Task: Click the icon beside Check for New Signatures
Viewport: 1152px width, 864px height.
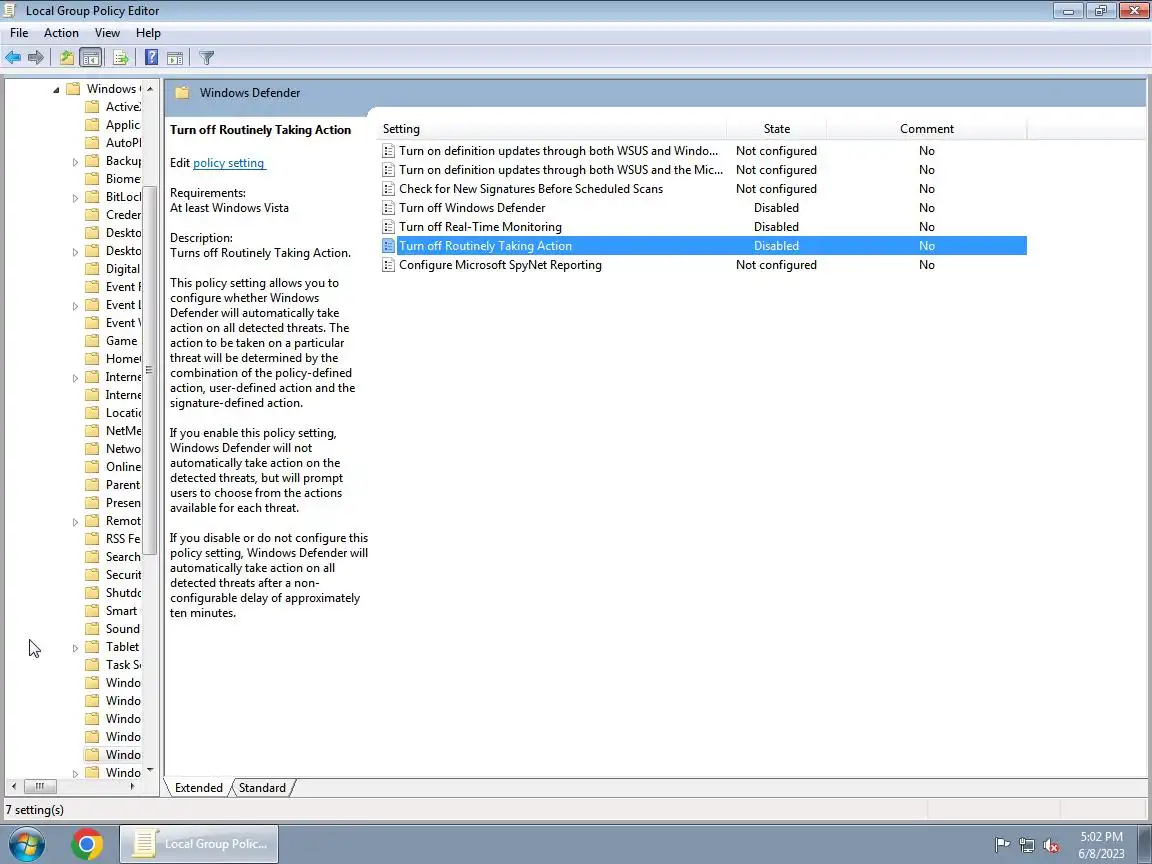Action: pyautogui.click(x=389, y=189)
